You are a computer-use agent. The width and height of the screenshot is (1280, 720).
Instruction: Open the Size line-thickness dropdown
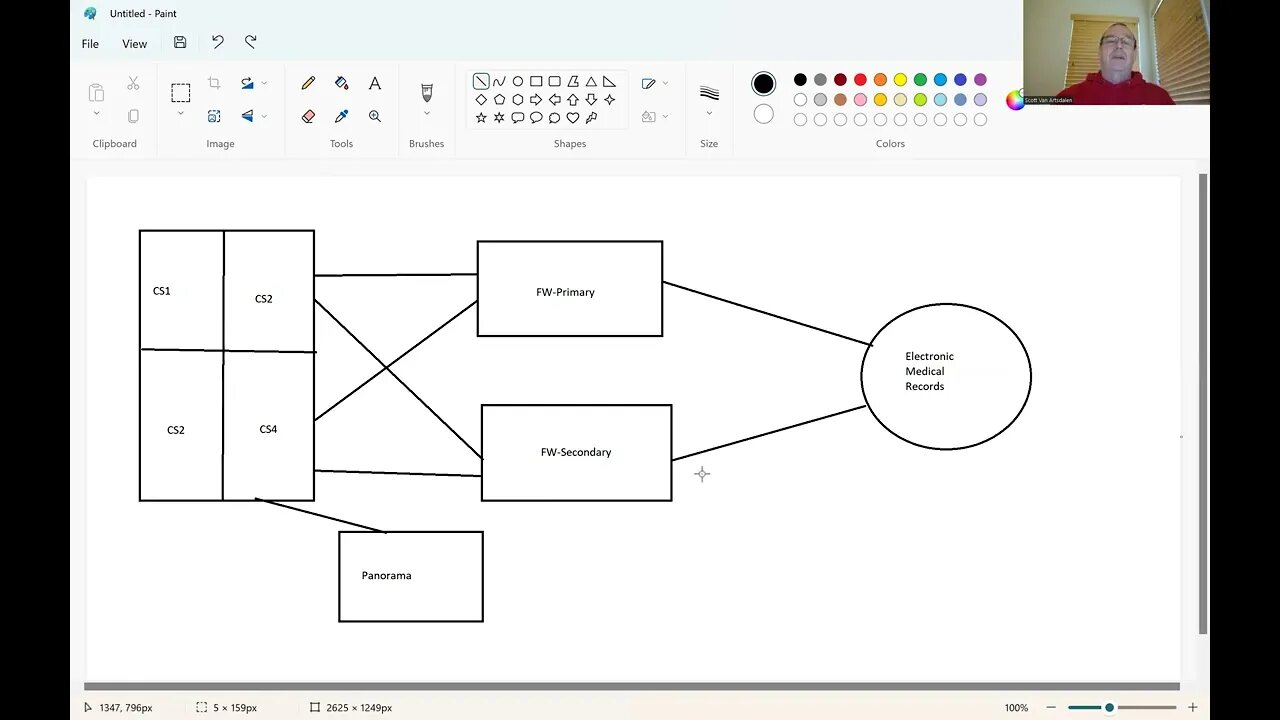coord(709,113)
